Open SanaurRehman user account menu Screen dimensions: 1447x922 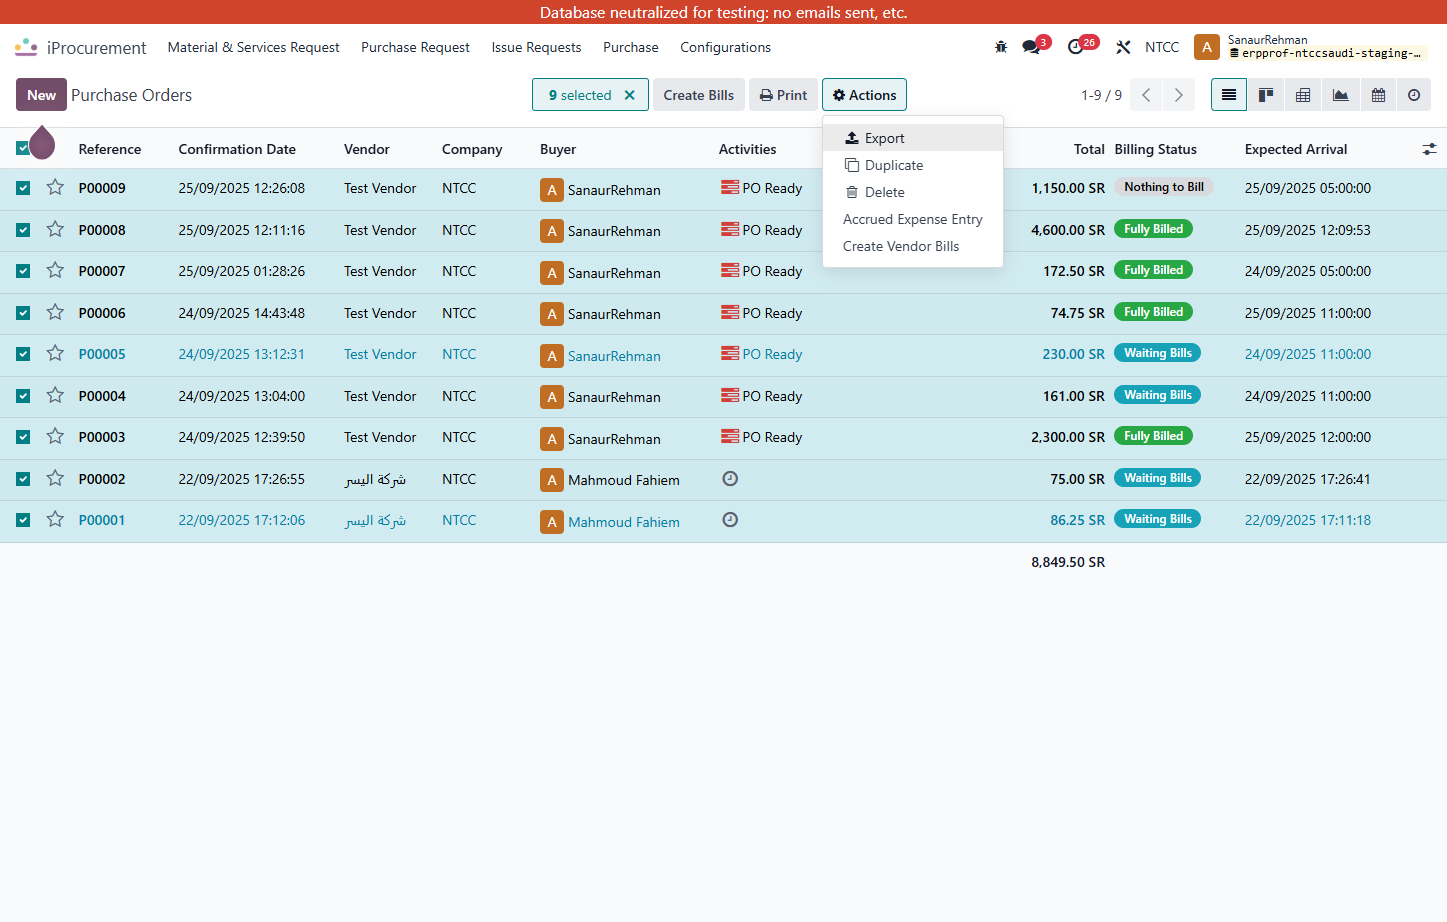(1311, 47)
